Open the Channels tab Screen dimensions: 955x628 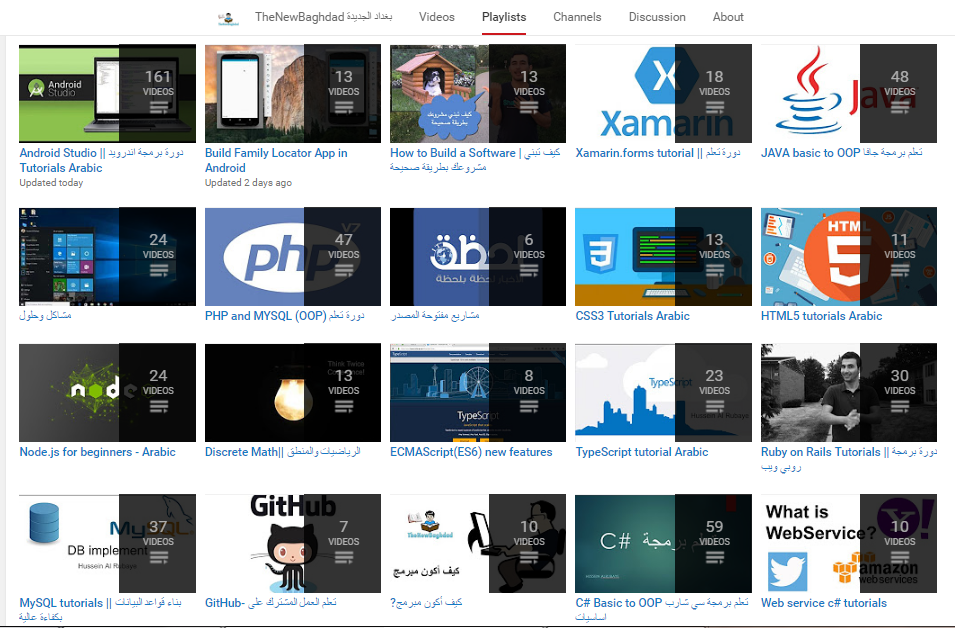[577, 17]
